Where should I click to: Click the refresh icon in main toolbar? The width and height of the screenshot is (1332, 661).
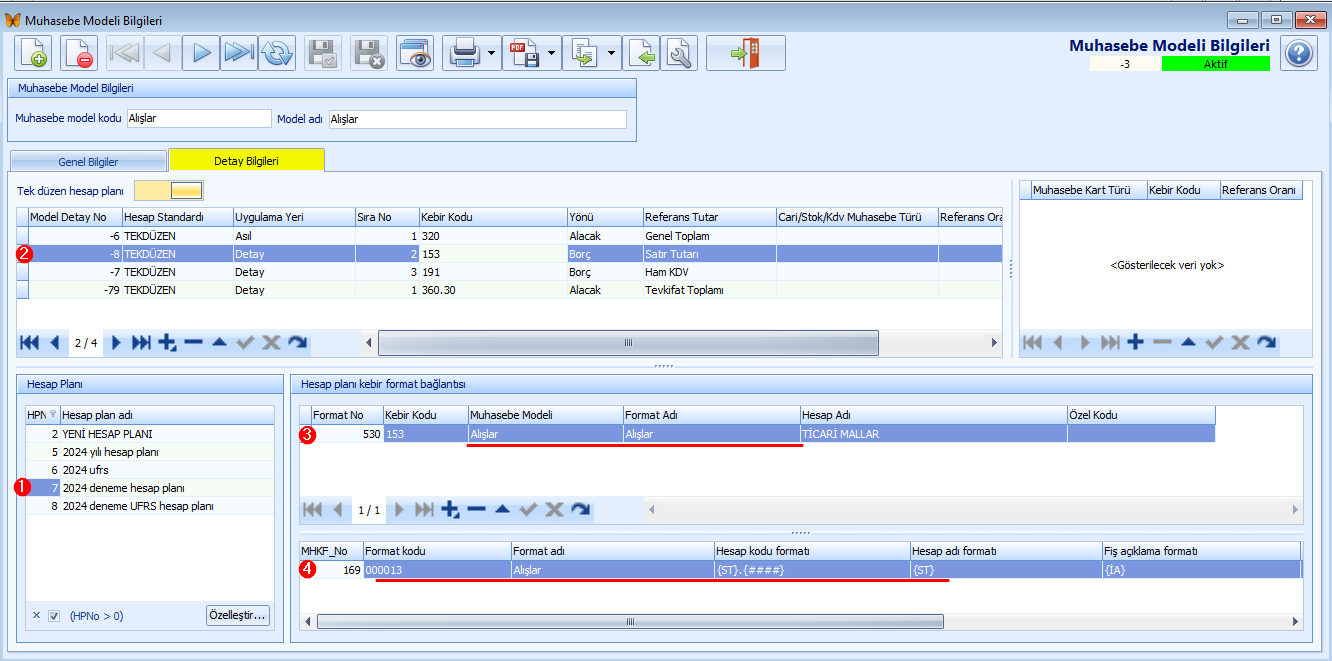click(x=277, y=53)
